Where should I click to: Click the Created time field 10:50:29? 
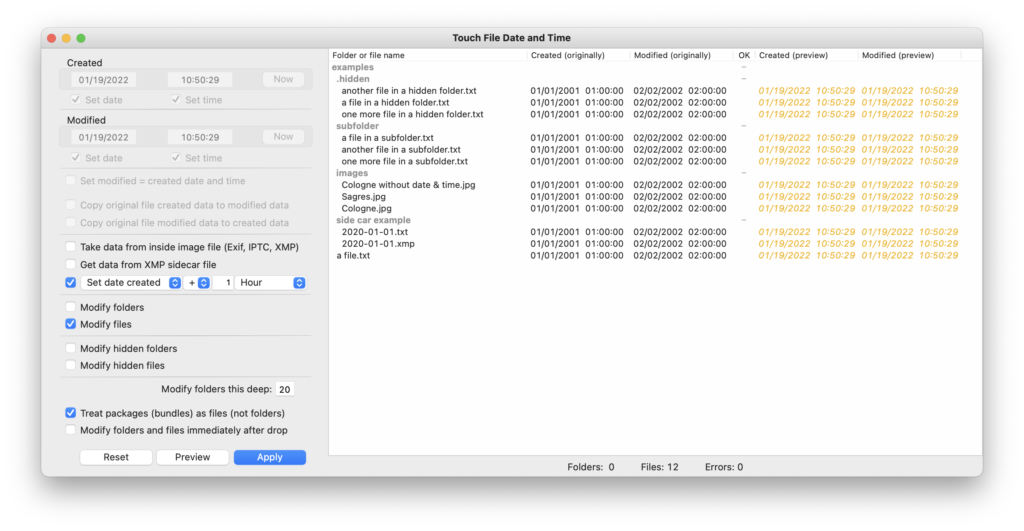click(200, 80)
